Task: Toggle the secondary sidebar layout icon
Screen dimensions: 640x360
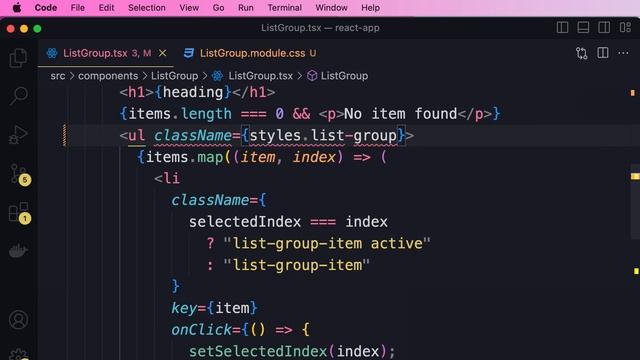Action: point(604,27)
